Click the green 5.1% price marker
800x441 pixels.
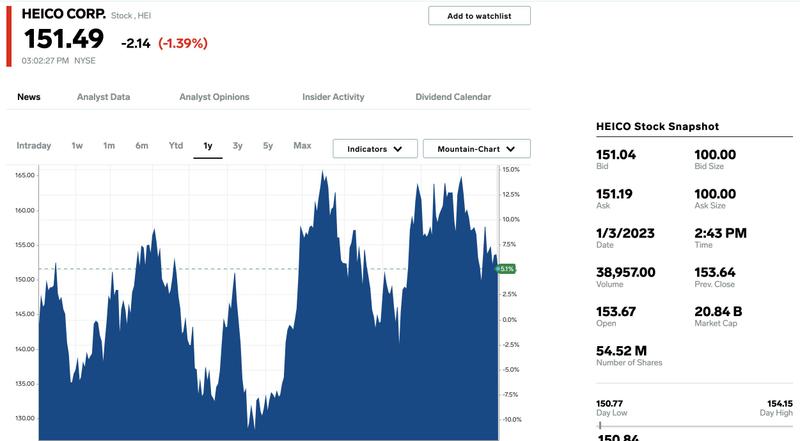pos(506,269)
